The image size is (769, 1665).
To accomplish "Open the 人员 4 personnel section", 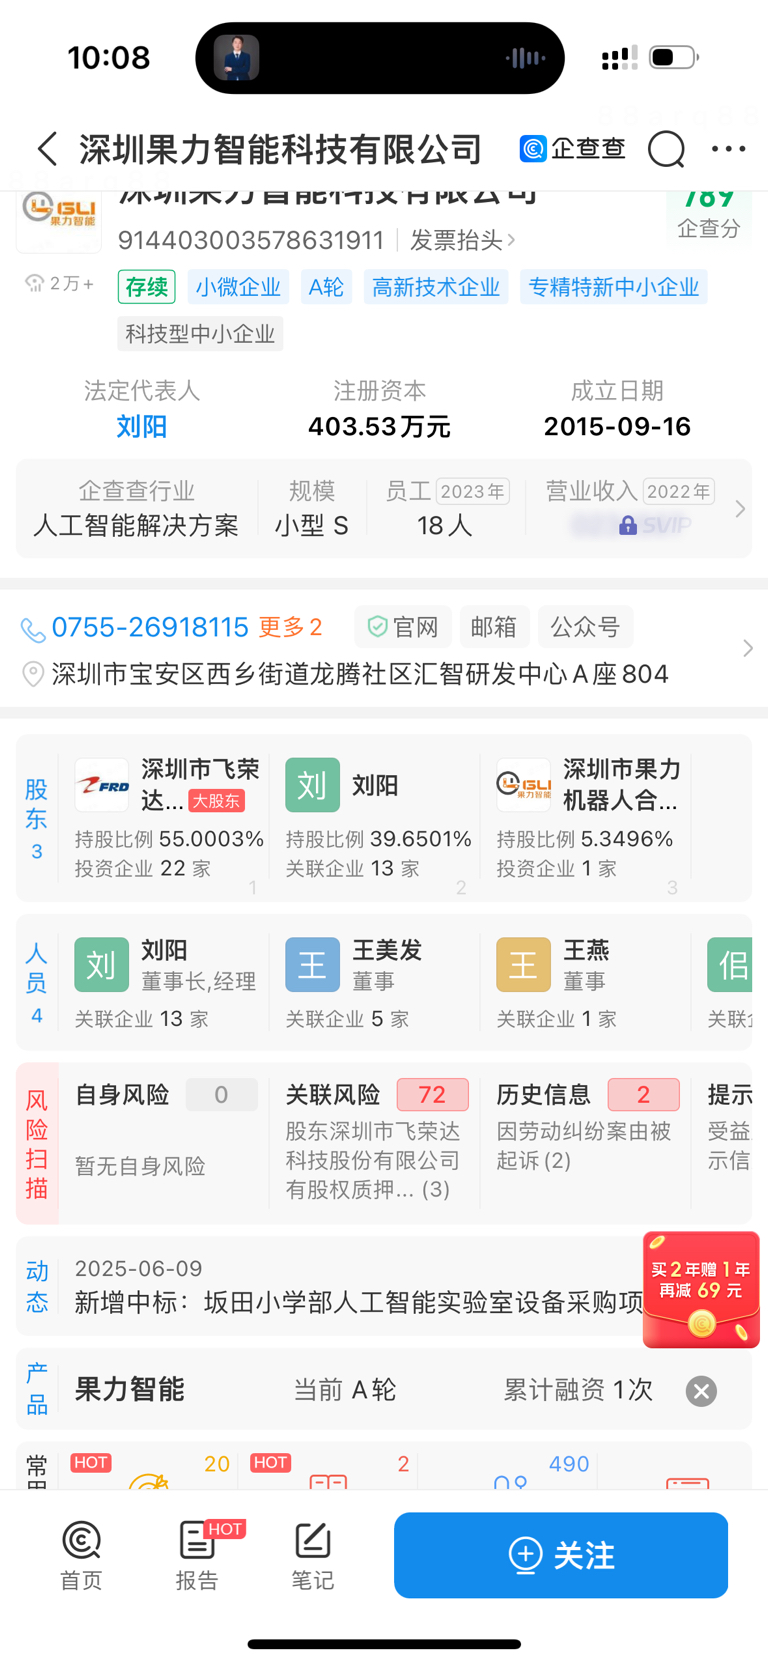I will [x=37, y=984].
